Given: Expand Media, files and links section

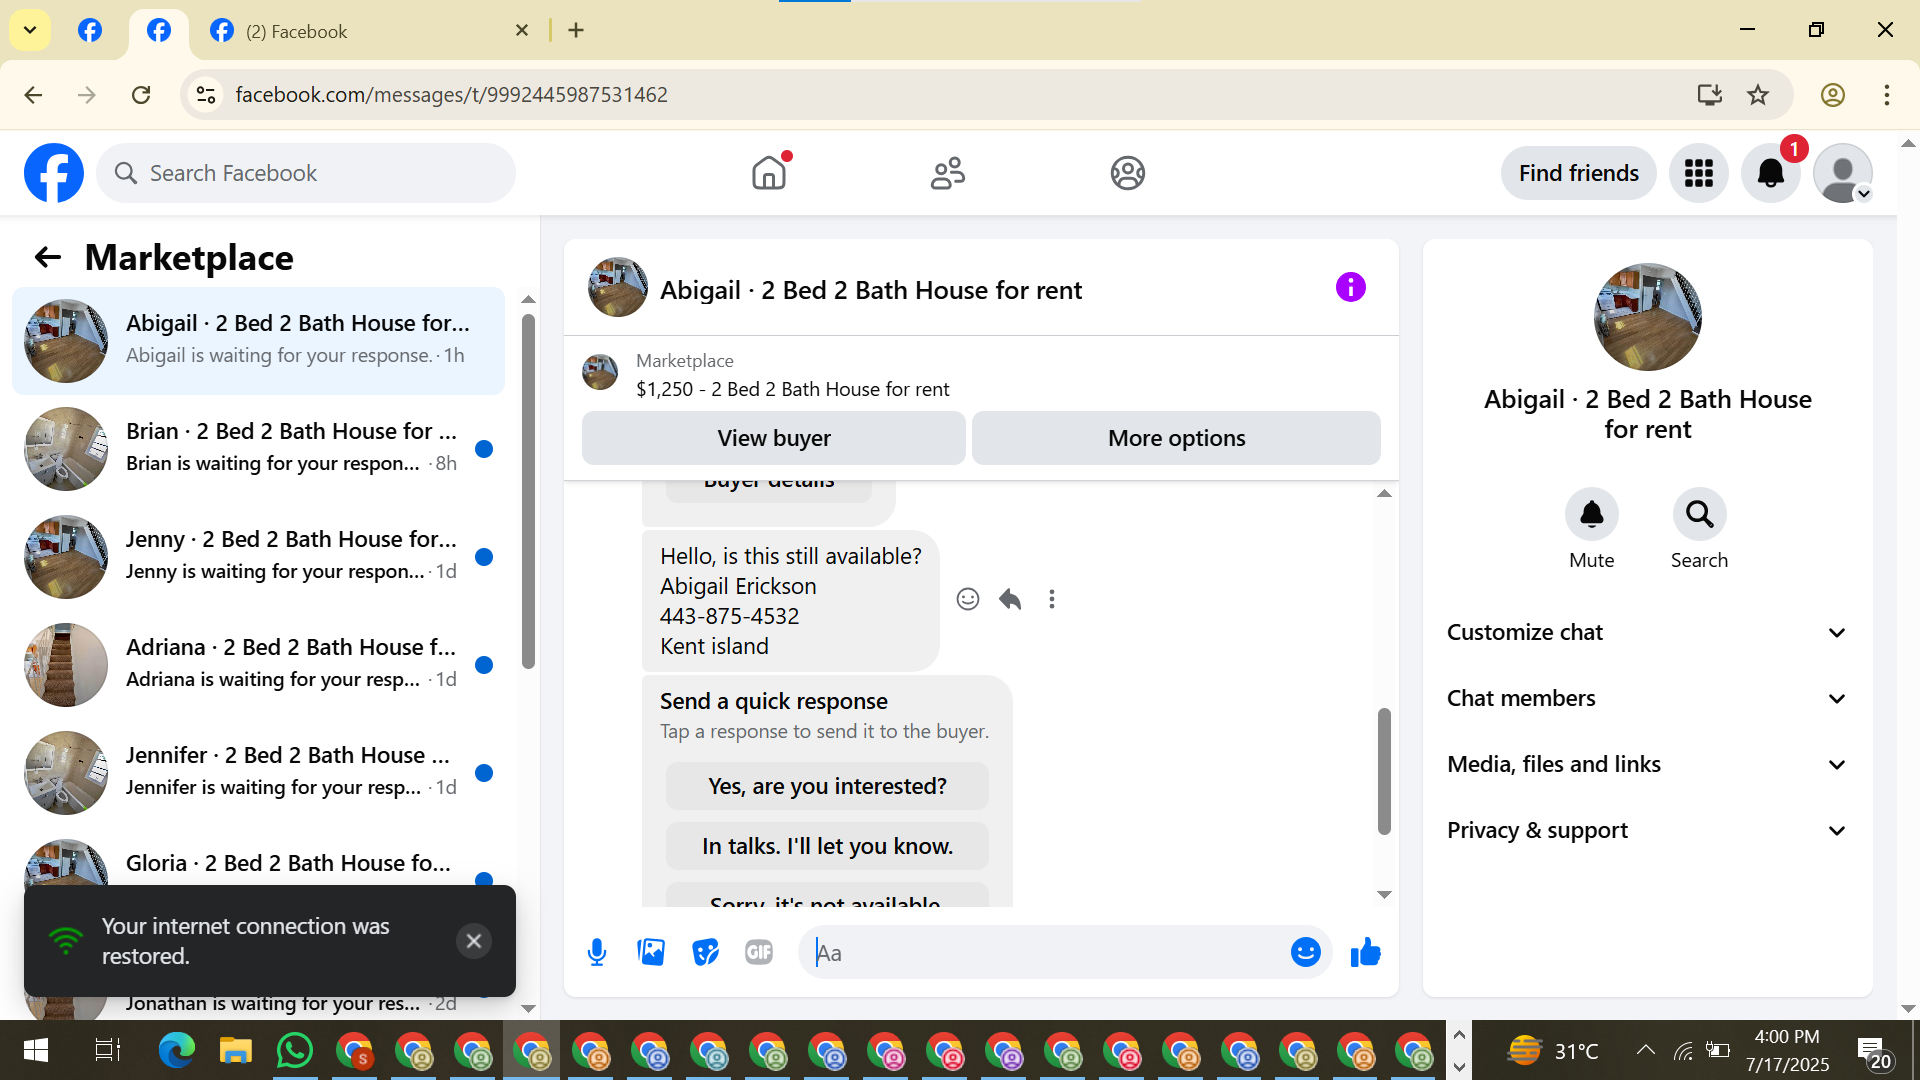Looking at the screenshot, I should [1647, 765].
